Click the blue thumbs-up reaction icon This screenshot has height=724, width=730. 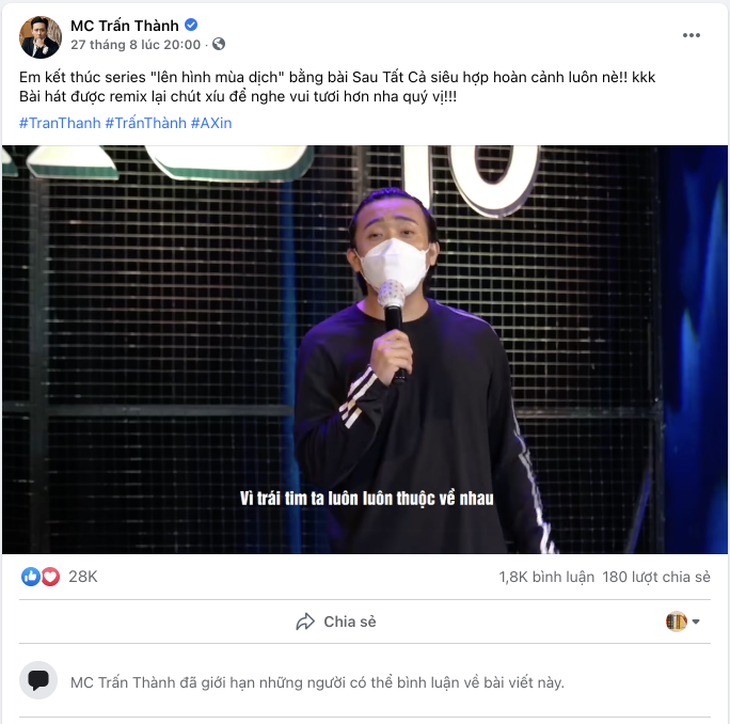coord(31,577)
